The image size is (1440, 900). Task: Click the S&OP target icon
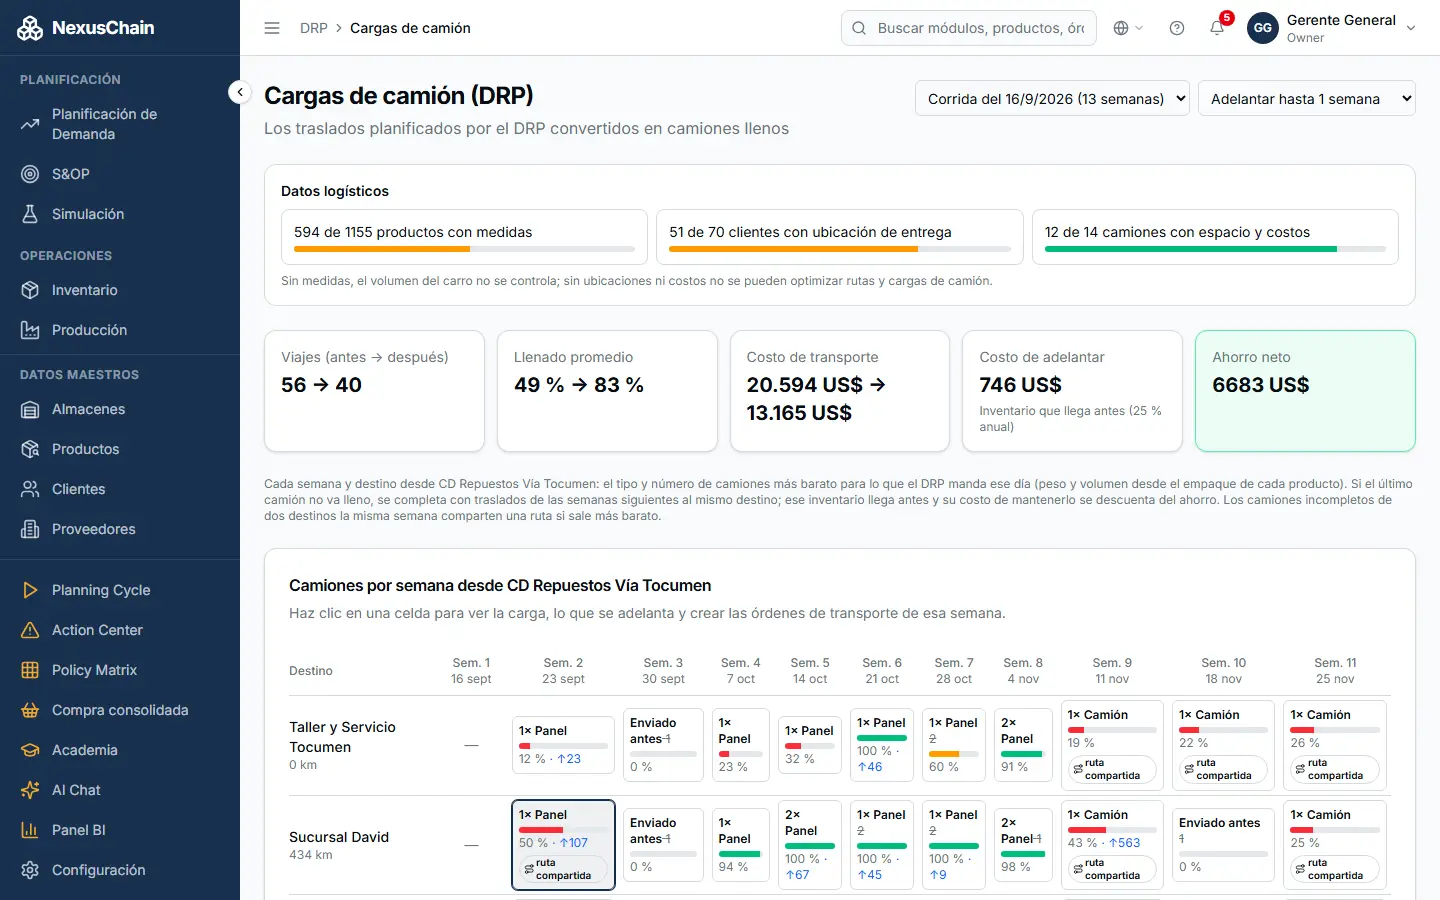coord(30,174)
